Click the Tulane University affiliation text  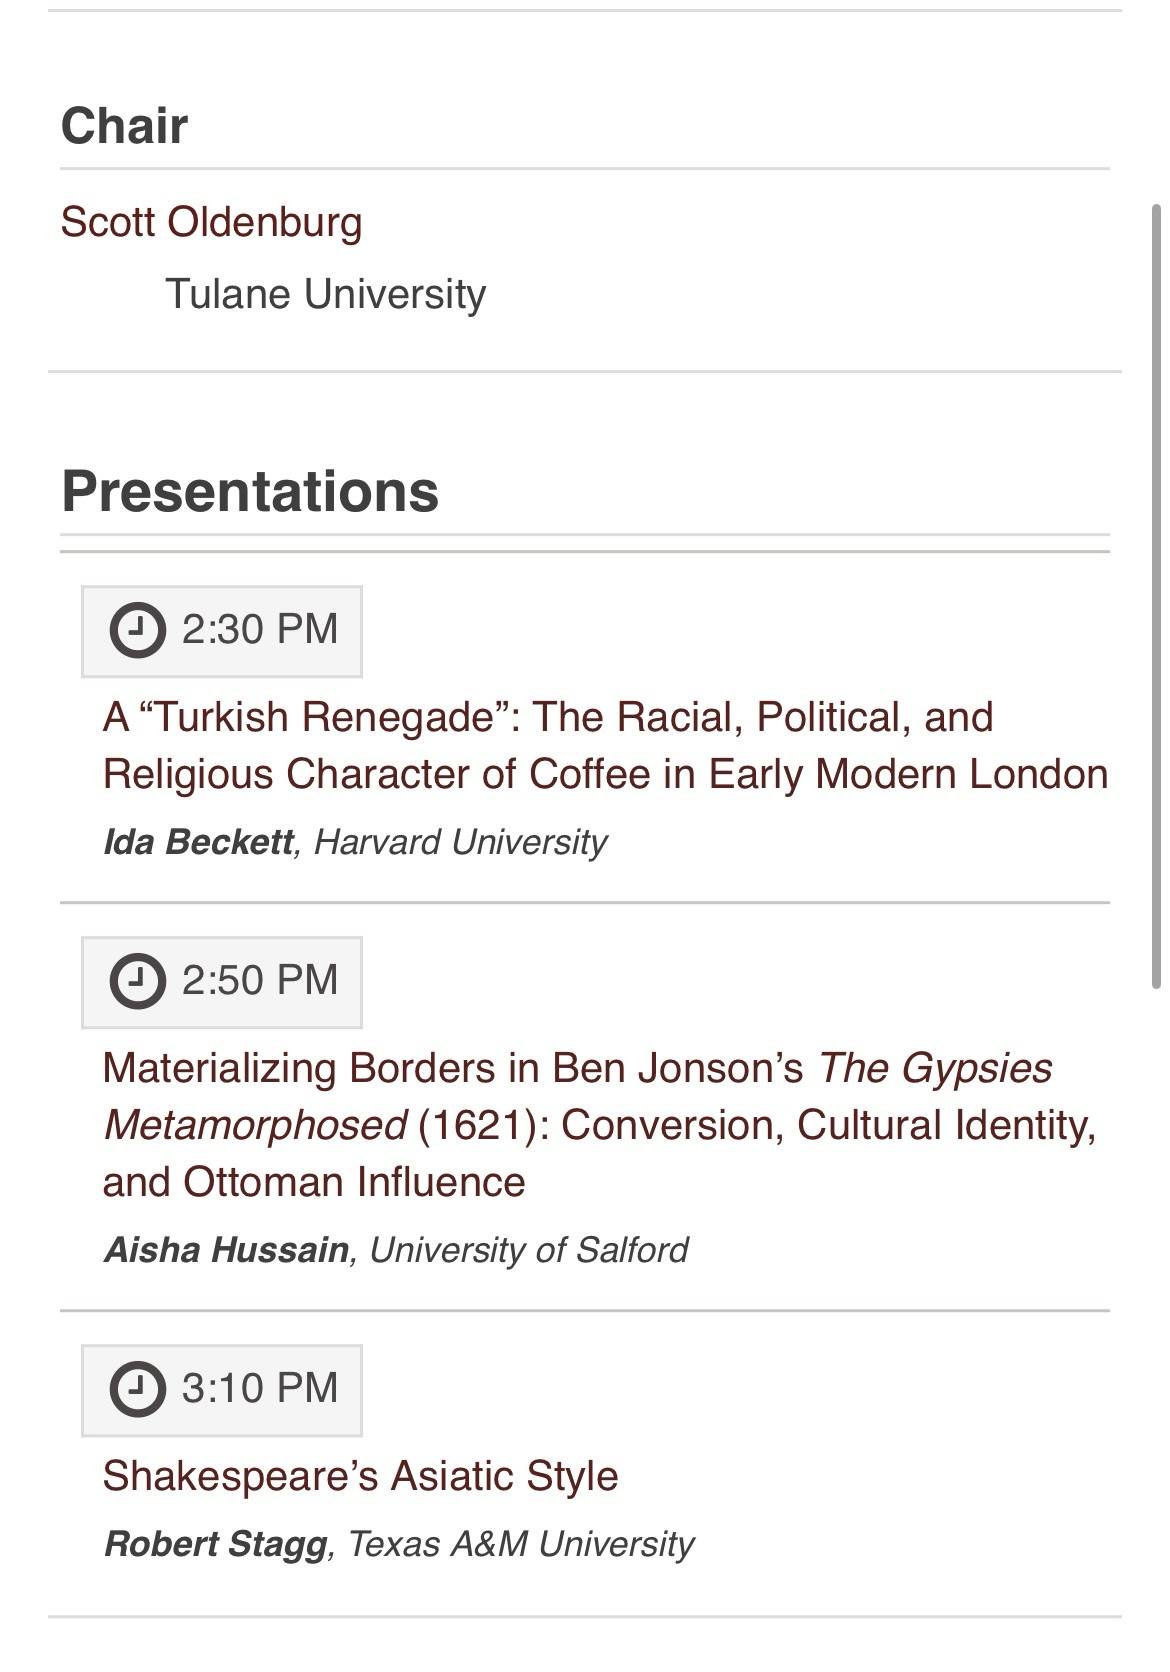(325, 294)
